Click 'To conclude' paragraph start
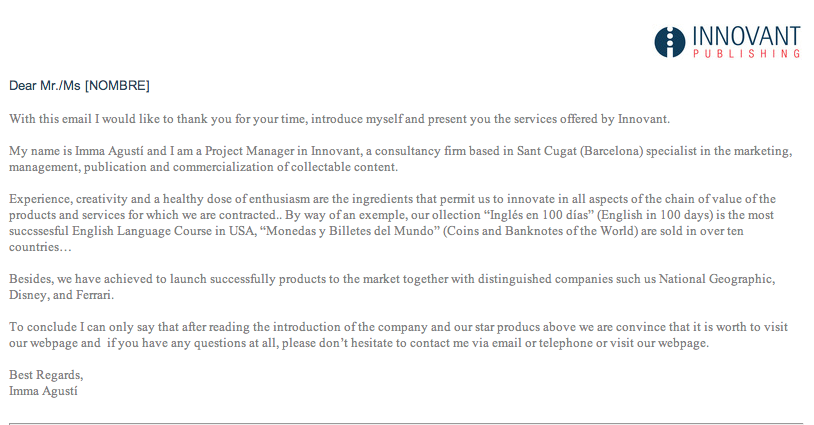Image resolution: width=814 pixels, height=425 pixels. (x=43, y=327)
